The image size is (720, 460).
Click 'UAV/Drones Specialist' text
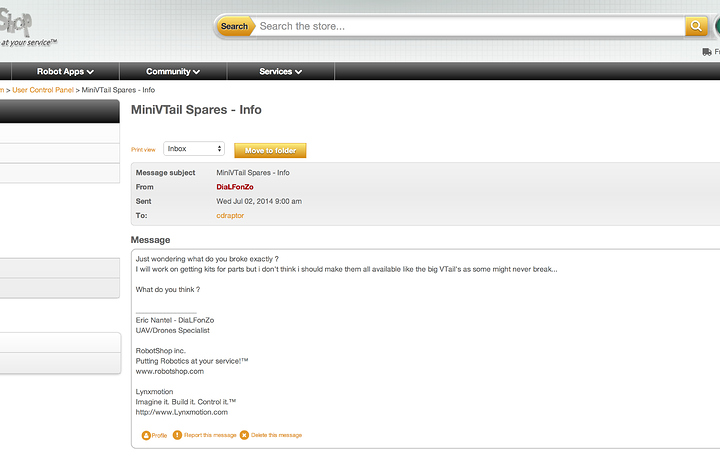coord(172,330)
